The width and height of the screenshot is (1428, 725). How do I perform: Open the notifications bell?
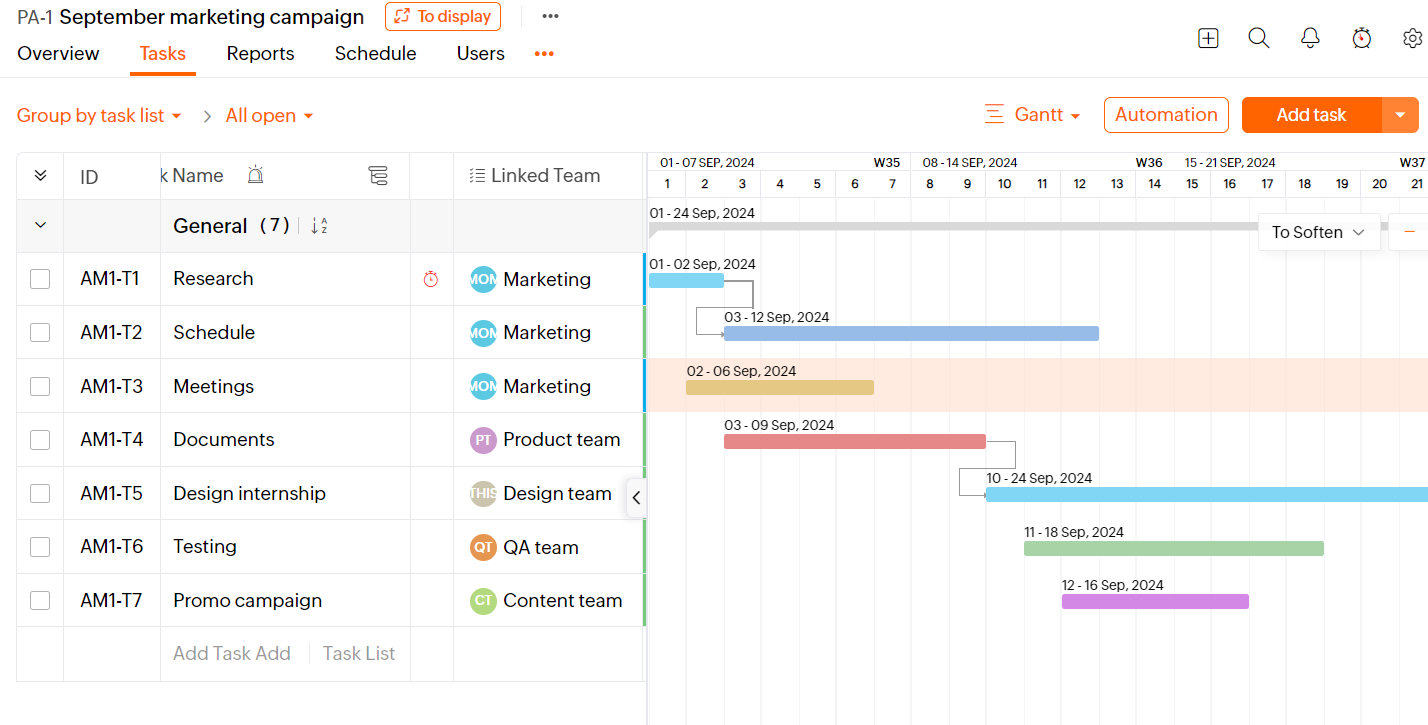[1310, 37]
